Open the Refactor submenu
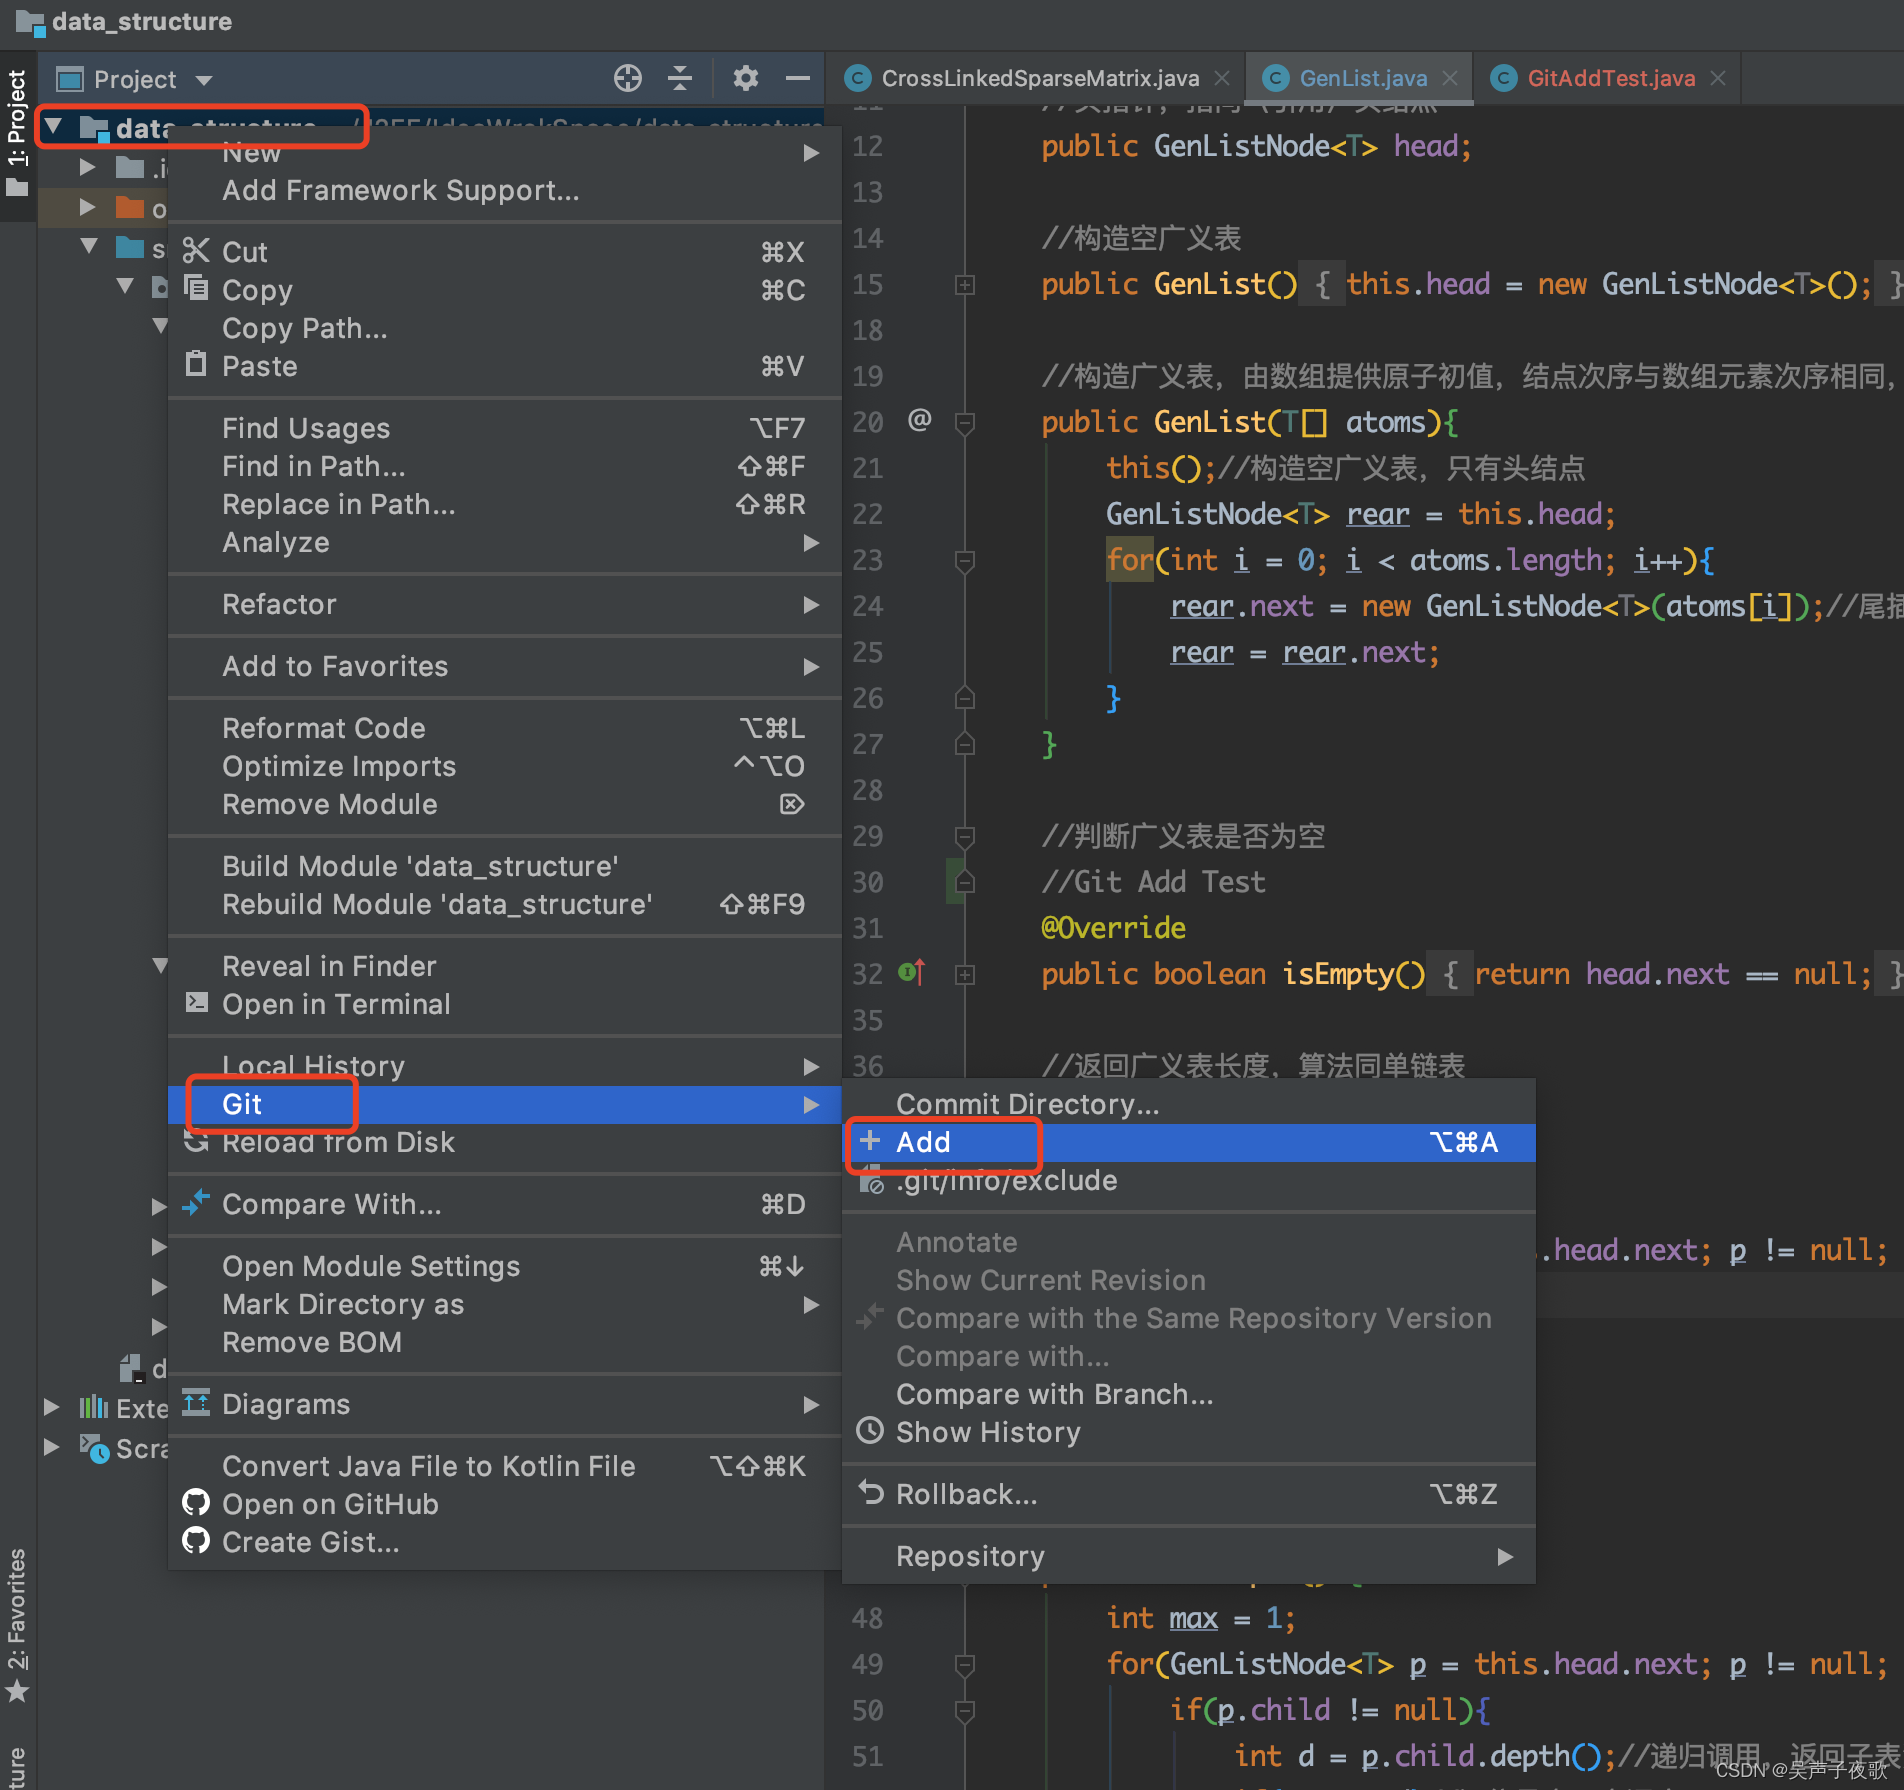The width and height of the screenshot is (1904, 1790). pyautogui.click(x=504, y=604)
